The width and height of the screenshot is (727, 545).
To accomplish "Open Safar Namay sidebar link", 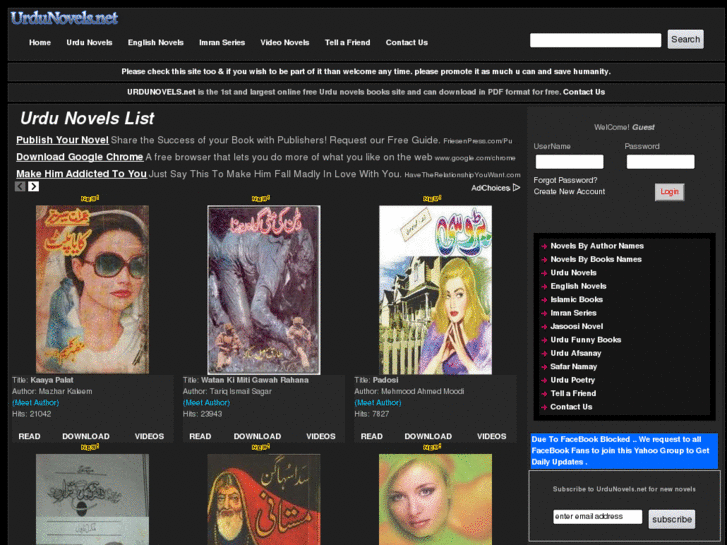I will pos(574,367).
